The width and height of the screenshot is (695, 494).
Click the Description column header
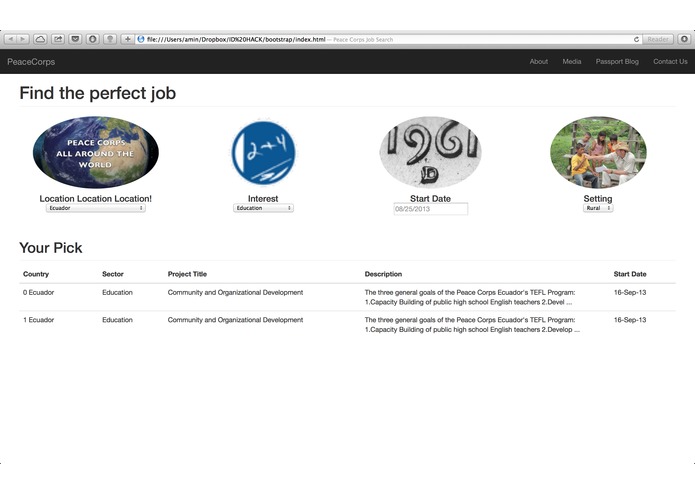383,274
